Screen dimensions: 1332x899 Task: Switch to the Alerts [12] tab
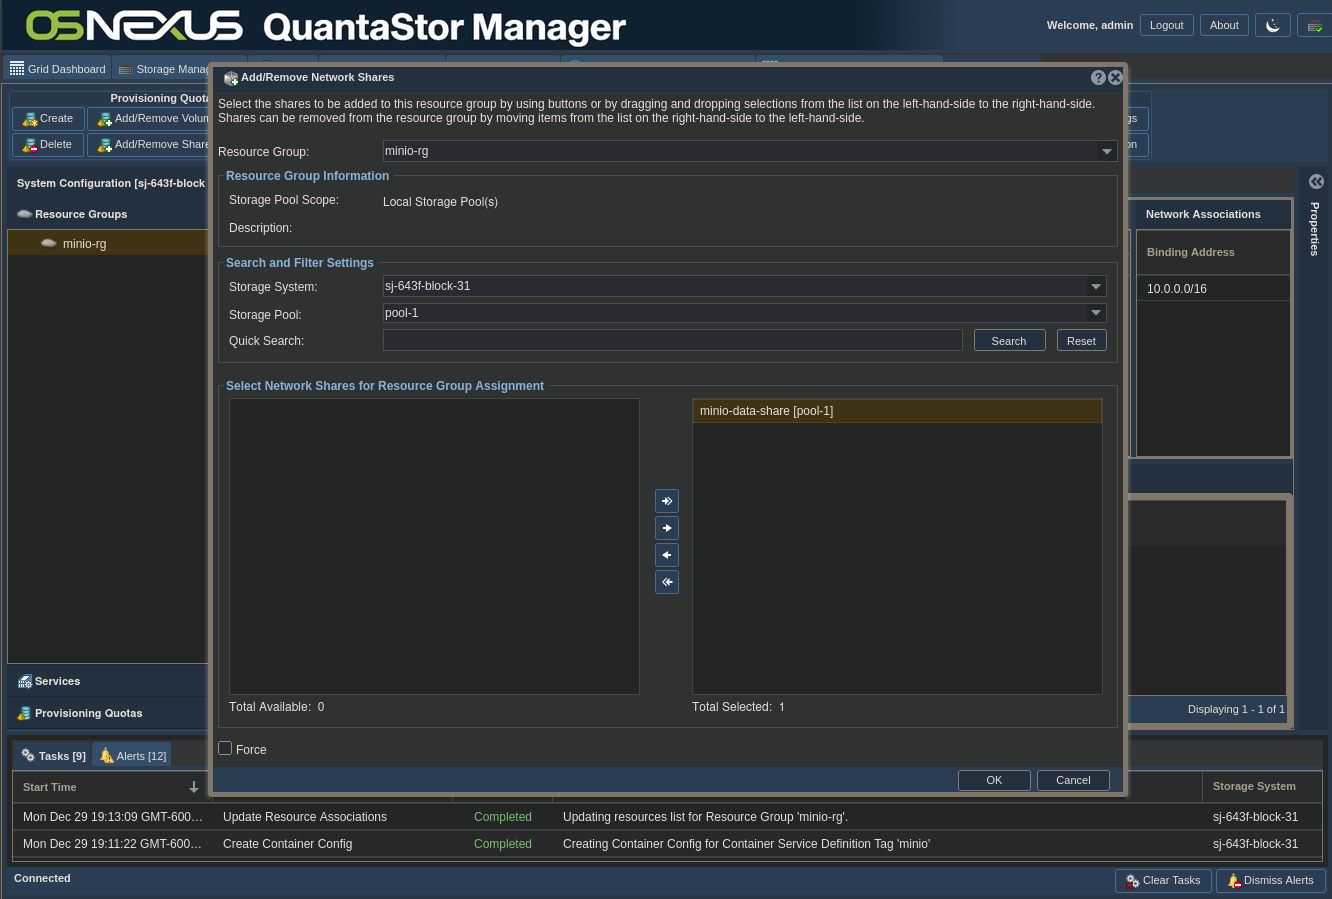132,755
